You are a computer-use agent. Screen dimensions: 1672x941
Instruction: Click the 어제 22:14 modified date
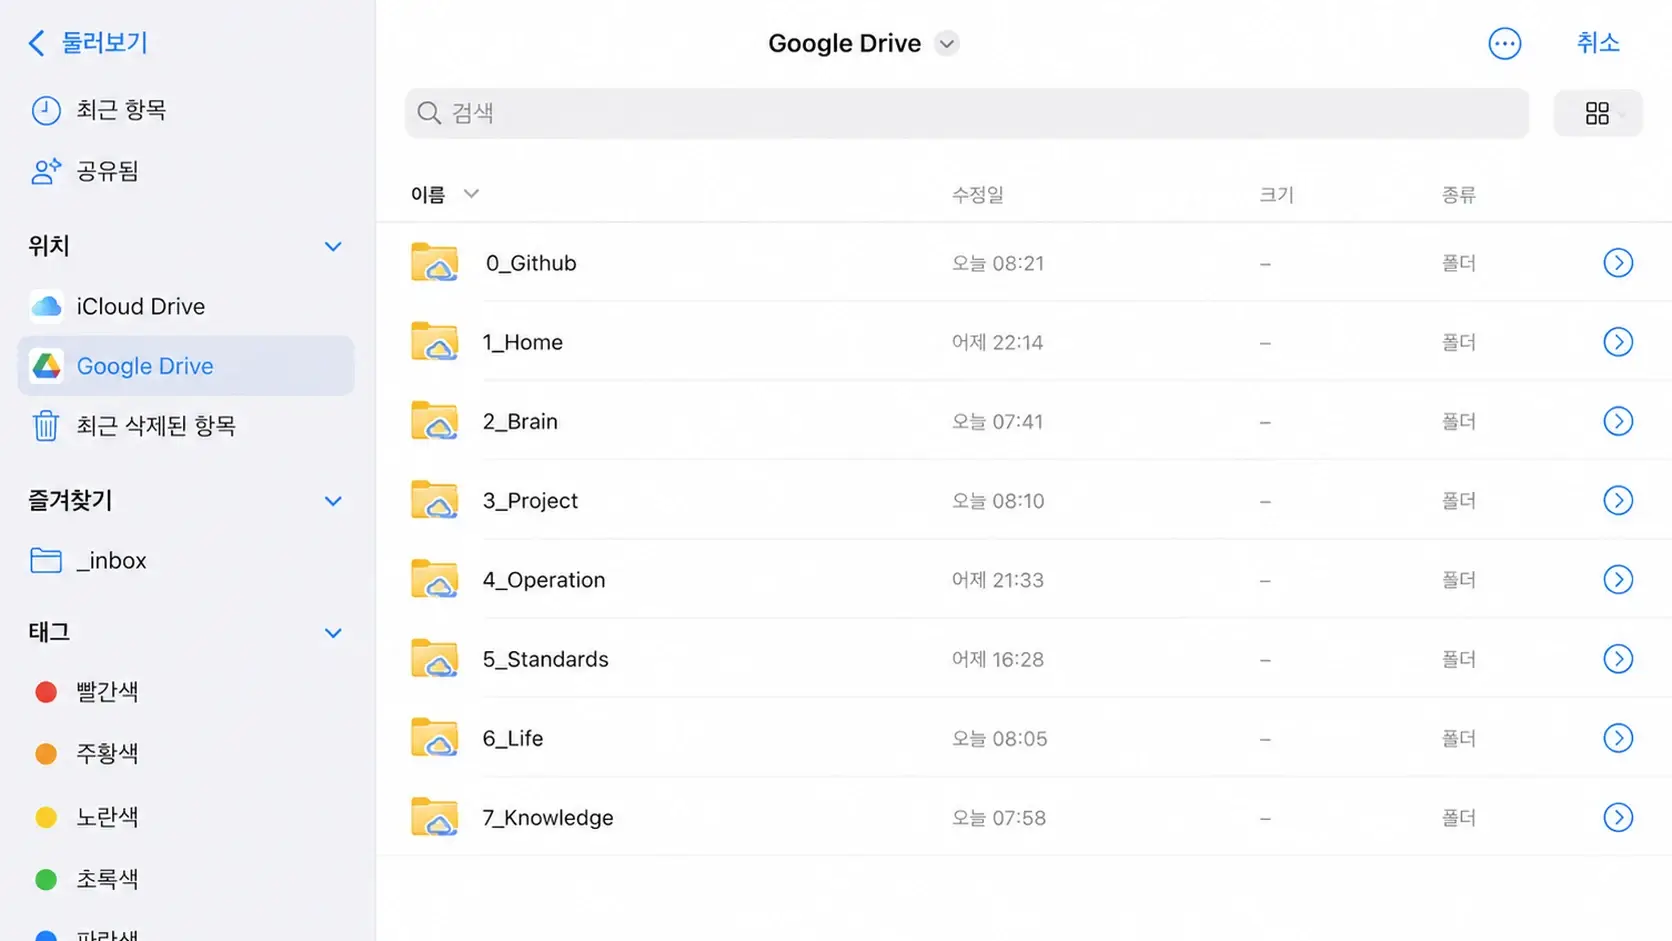997,342
